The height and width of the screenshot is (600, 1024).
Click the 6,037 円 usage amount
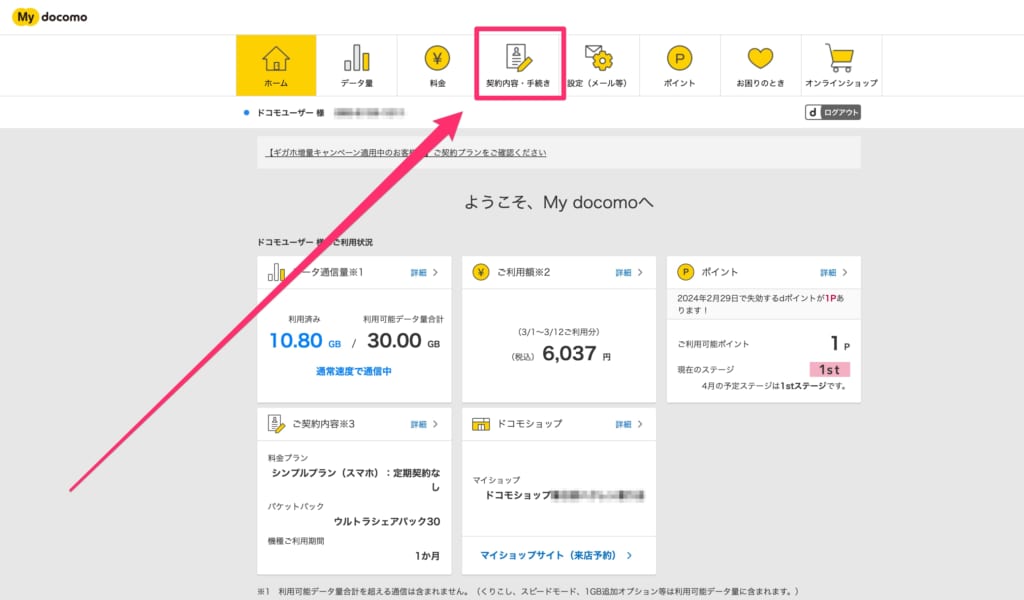coord(577,354)
